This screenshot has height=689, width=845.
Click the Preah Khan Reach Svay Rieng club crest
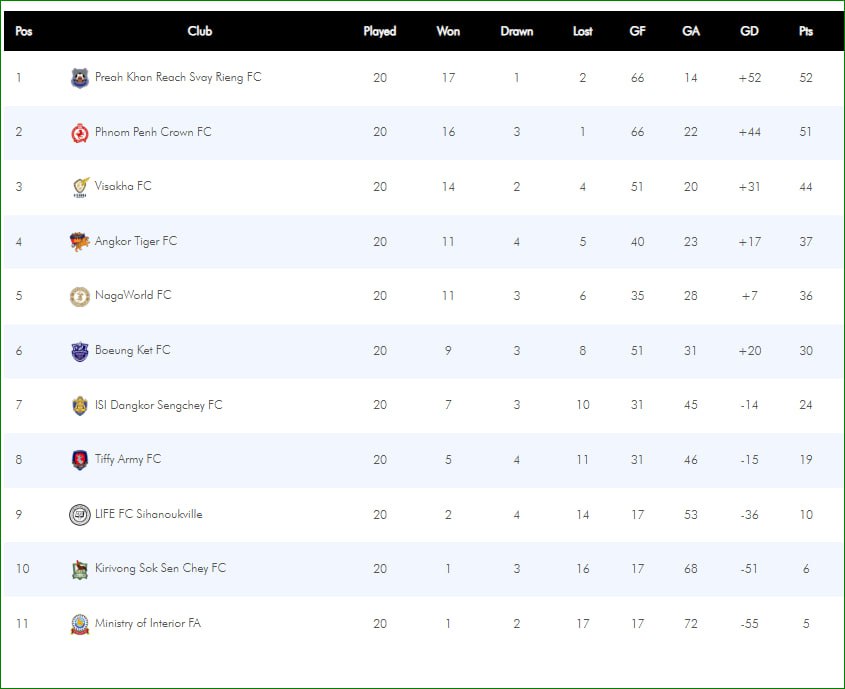pyautogui.click(x=80, y=78)
